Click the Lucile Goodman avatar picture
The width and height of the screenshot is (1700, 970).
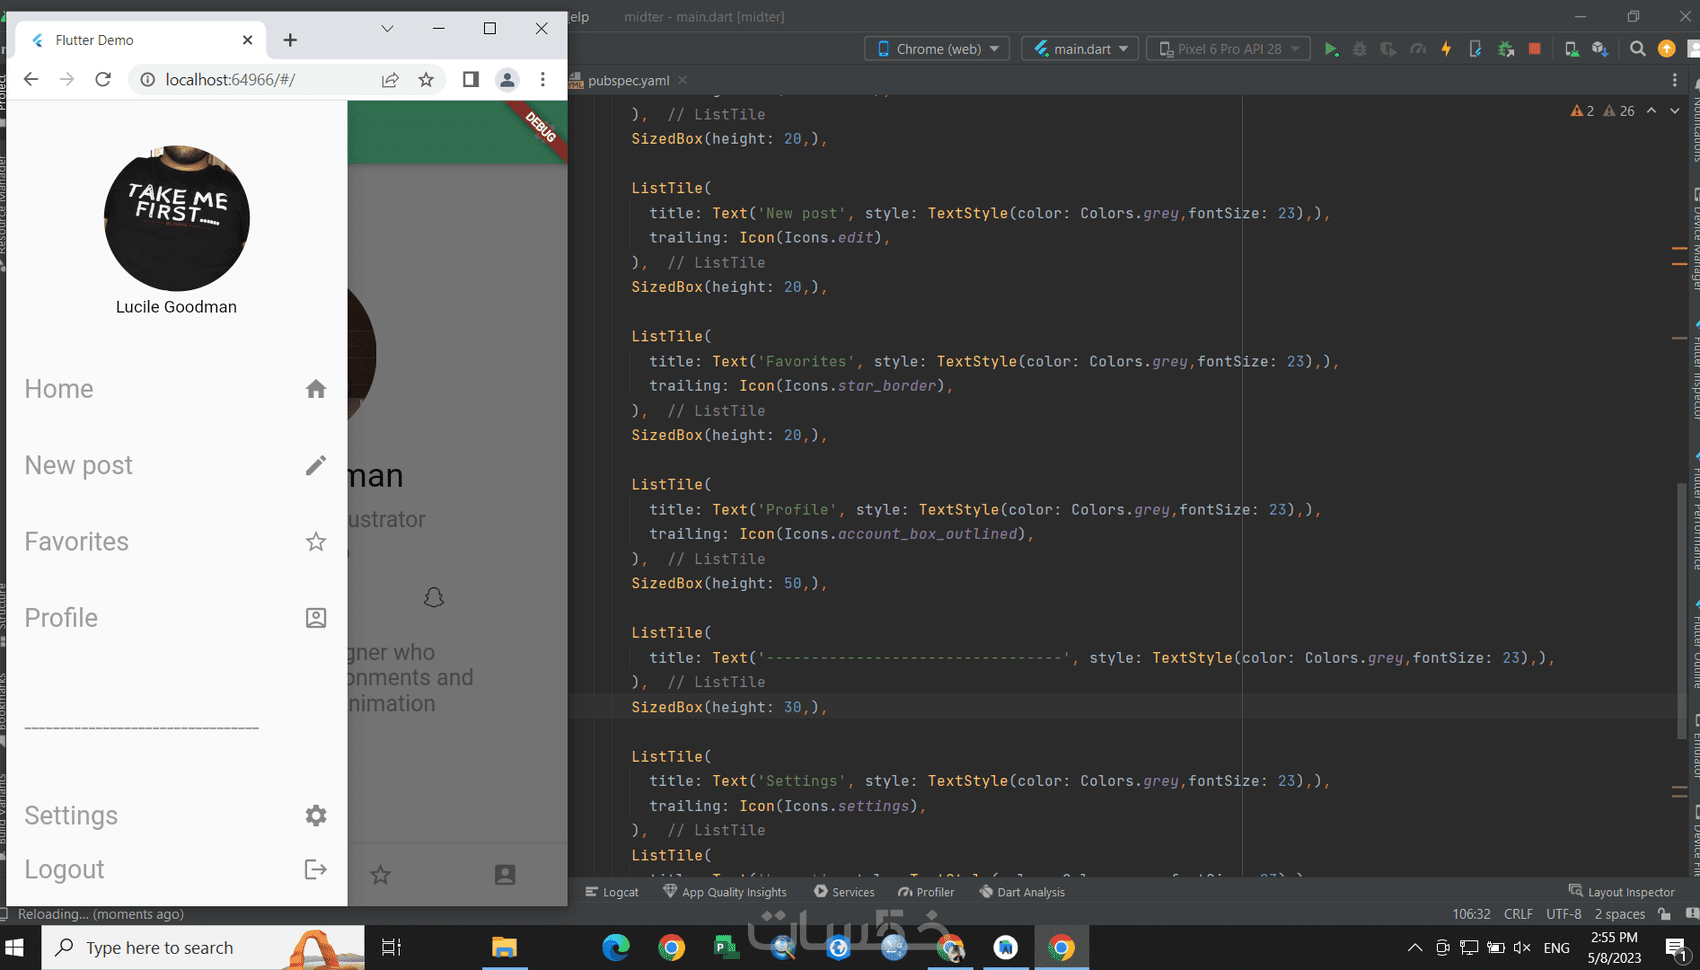[177, 218]
